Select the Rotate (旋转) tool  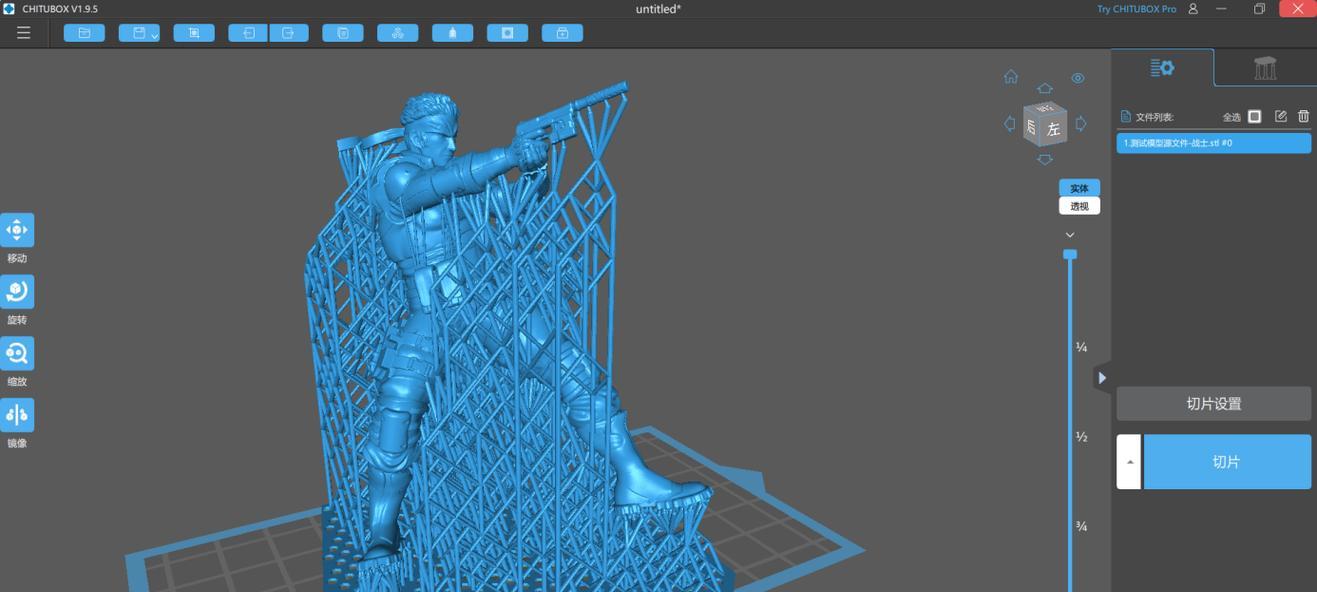tap(17, 292)
